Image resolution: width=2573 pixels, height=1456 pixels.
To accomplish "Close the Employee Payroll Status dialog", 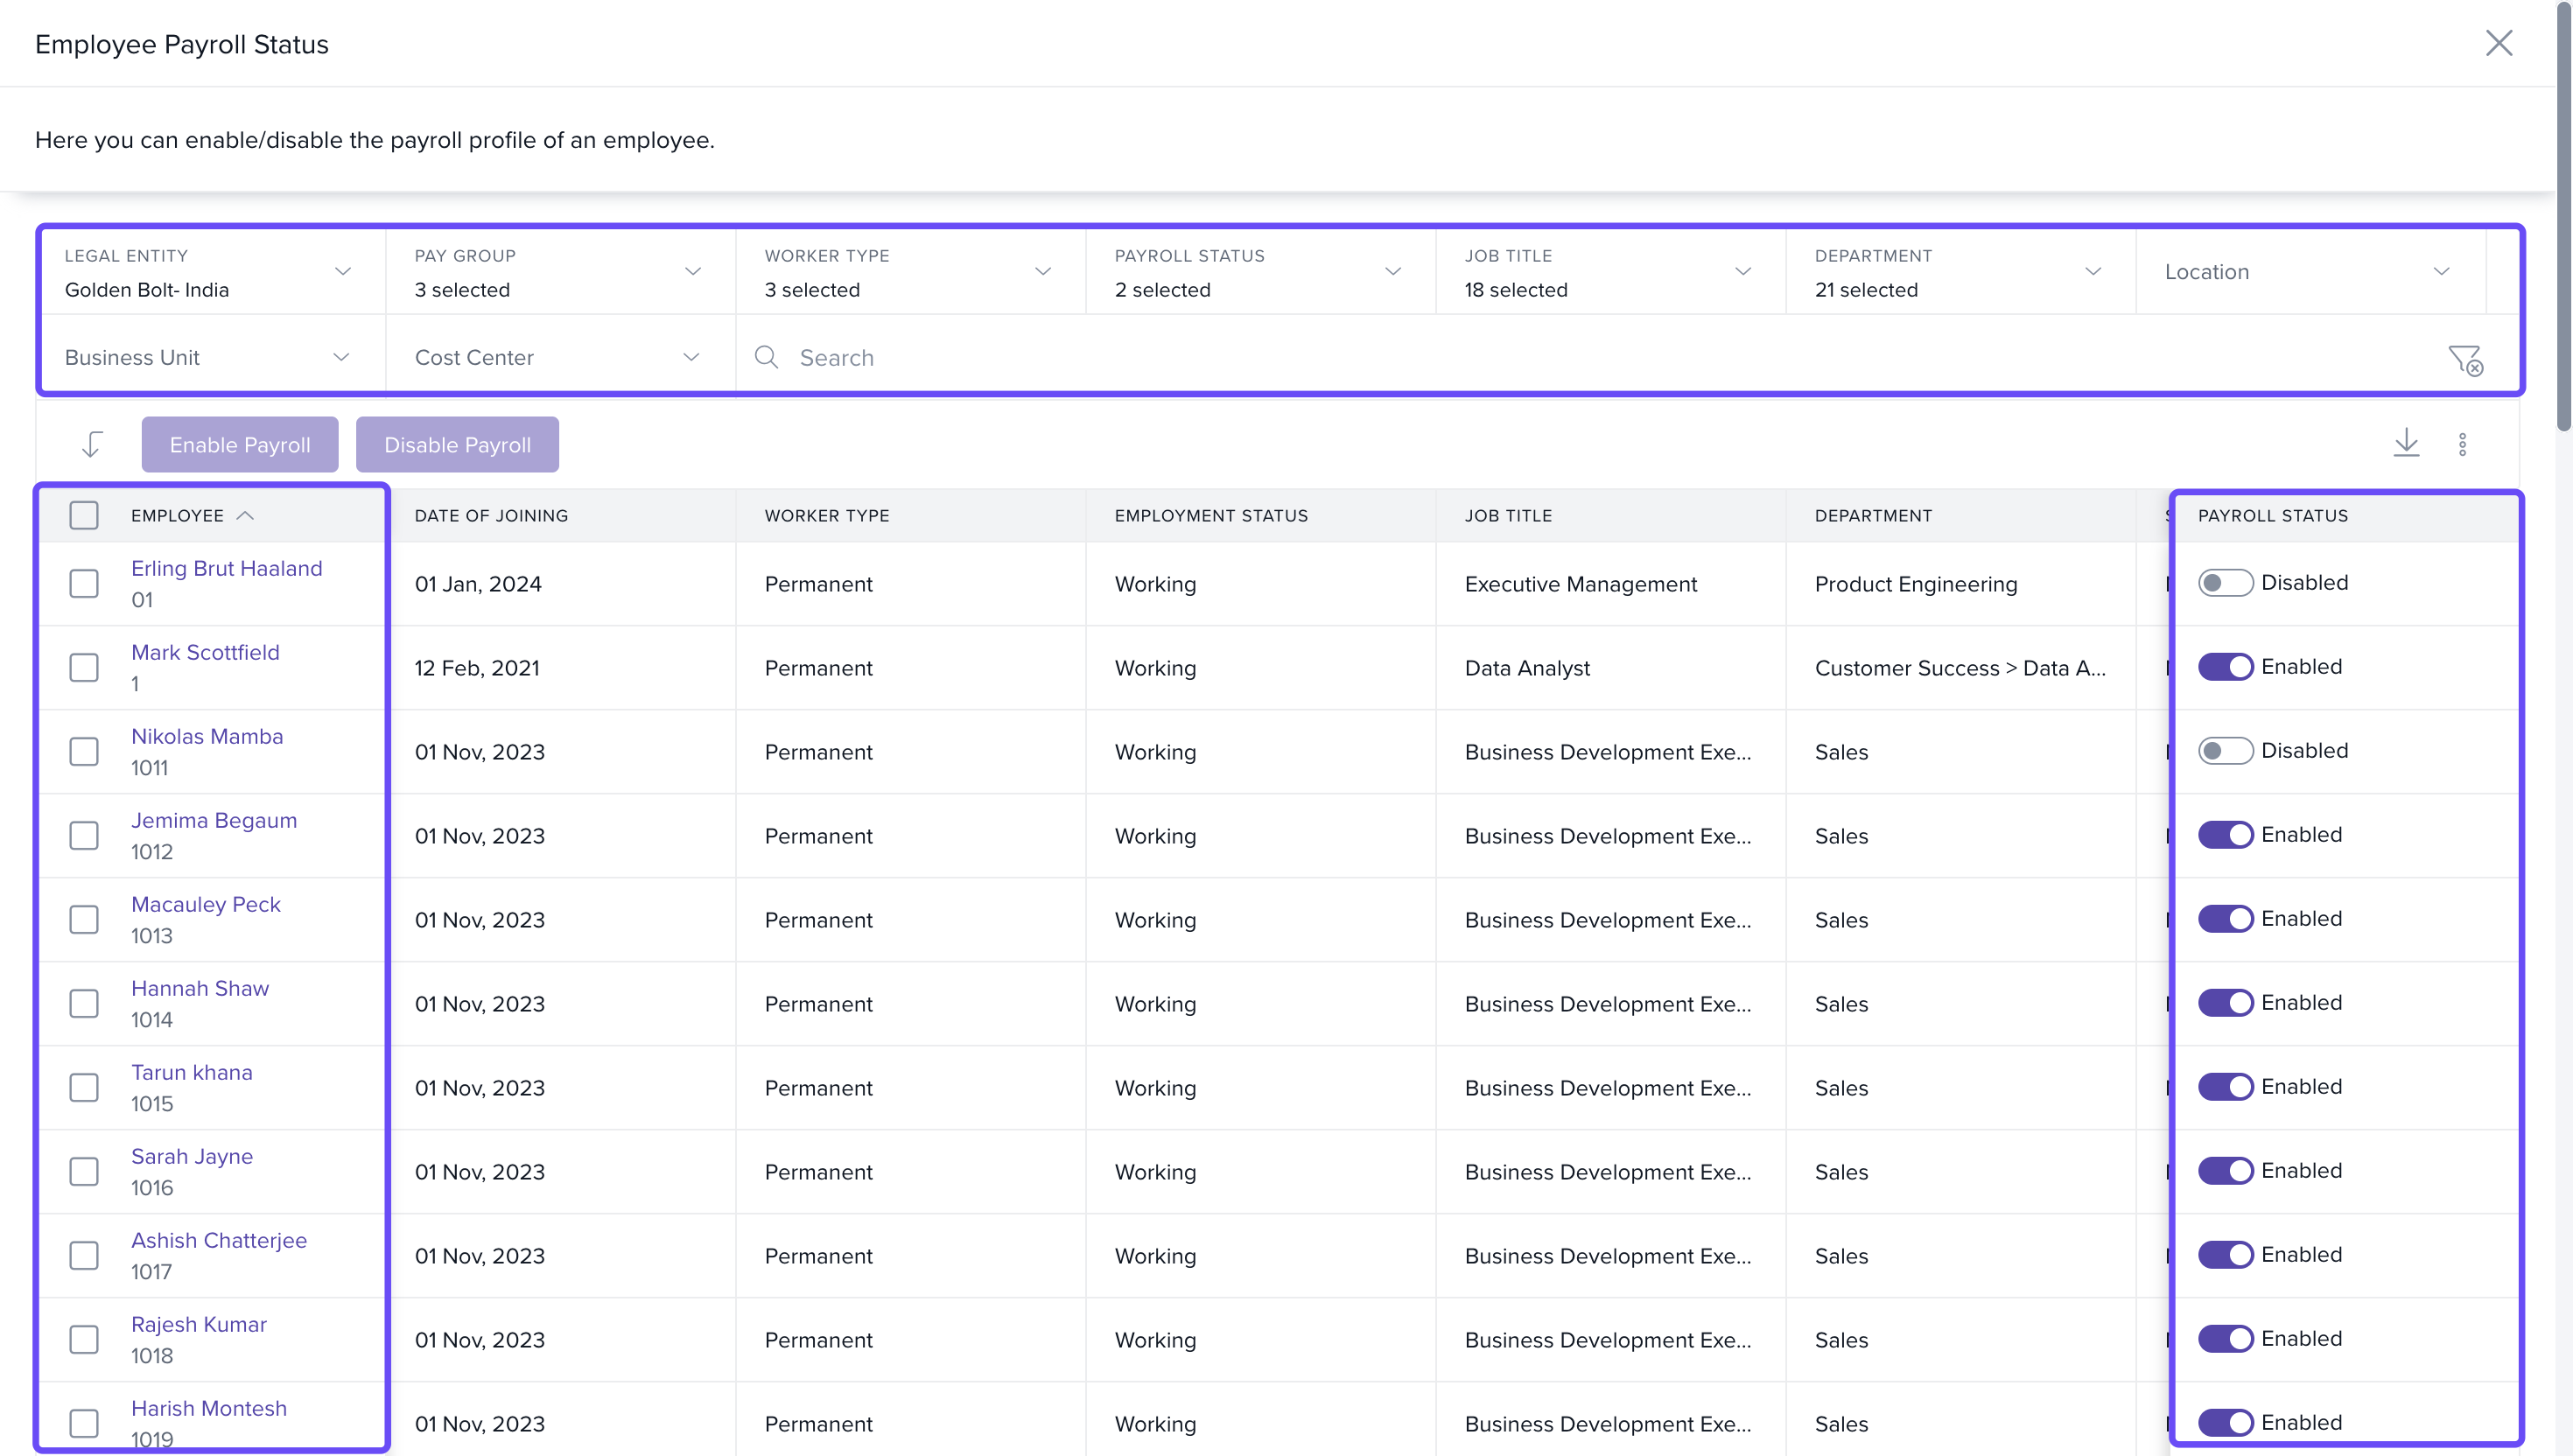I will (2498, 43).
